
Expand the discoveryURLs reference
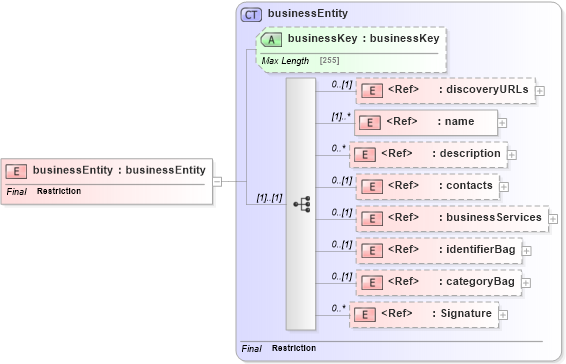click(540, 91)
